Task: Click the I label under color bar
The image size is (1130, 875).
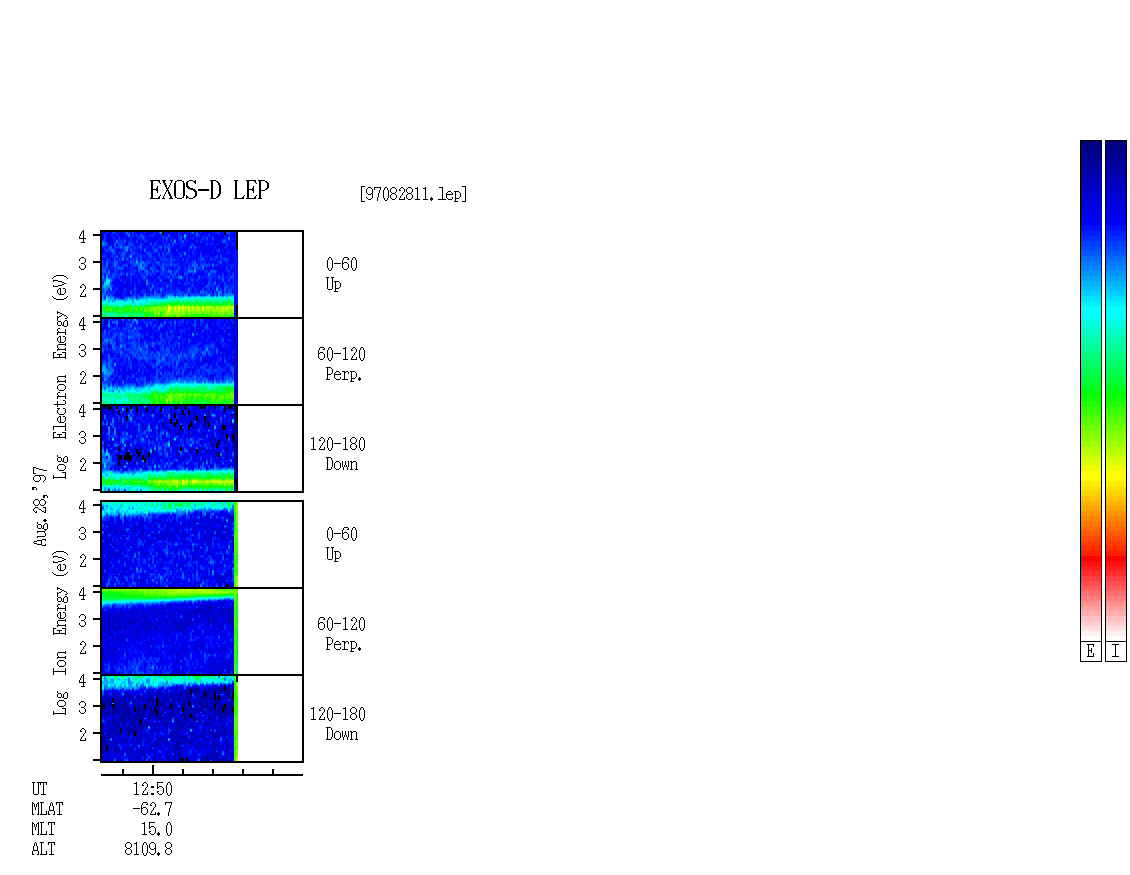Action: click(x=1116, y=651)
